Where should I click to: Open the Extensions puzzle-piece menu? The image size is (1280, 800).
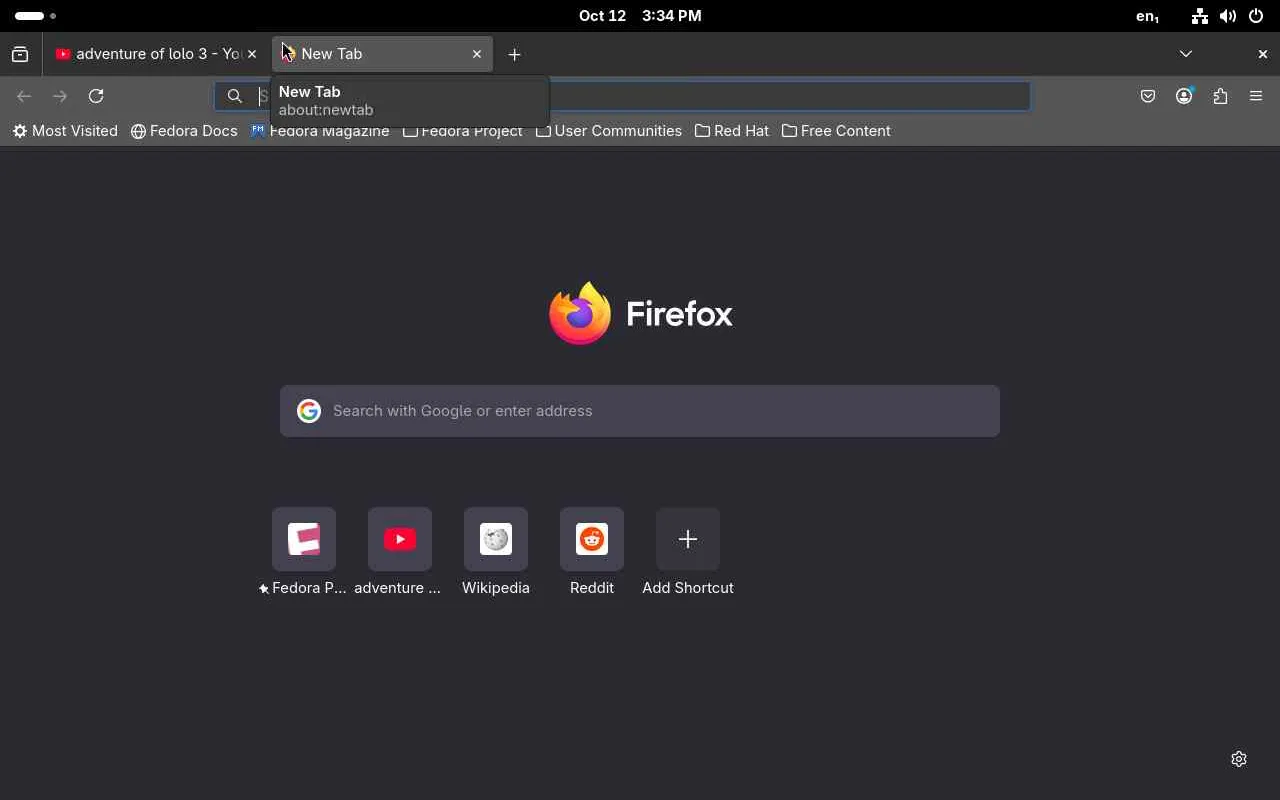(1220, 96)
